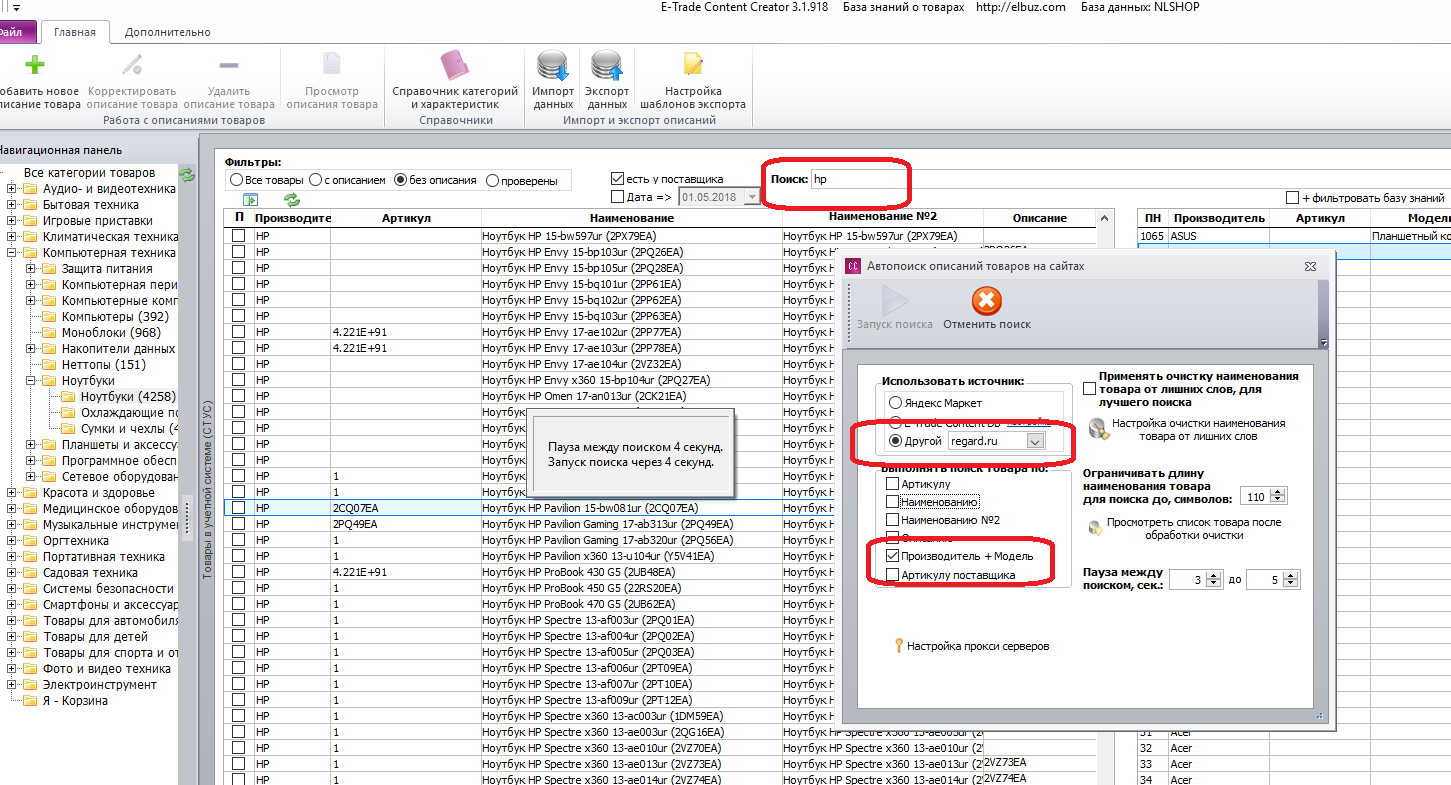The height and width of the screenshot is (785, 1451).
Task: Collapse the 'Ноутбуки' parent node
Action: 31,381
